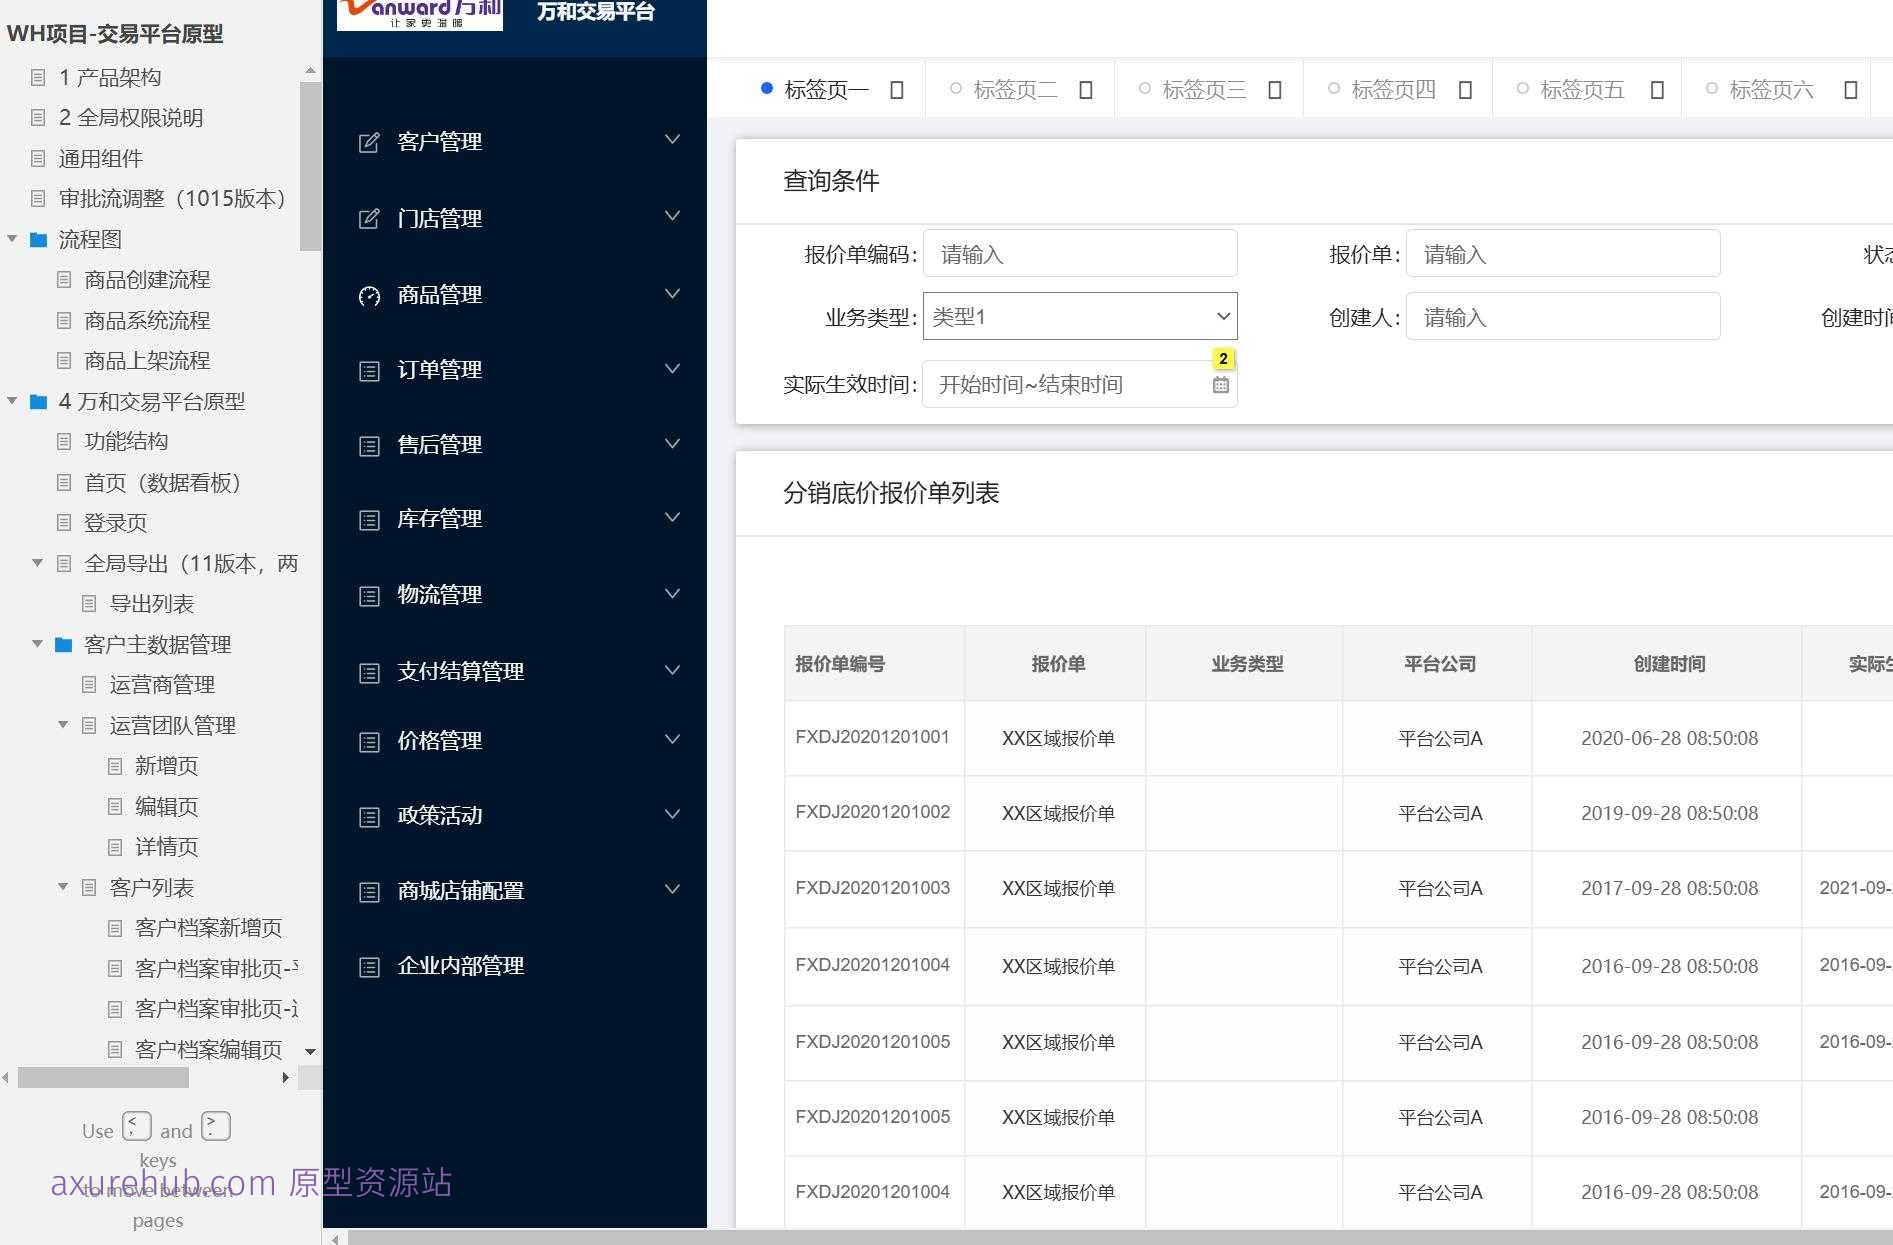Switch to the 标签页六 tab

coord(1770,89)
